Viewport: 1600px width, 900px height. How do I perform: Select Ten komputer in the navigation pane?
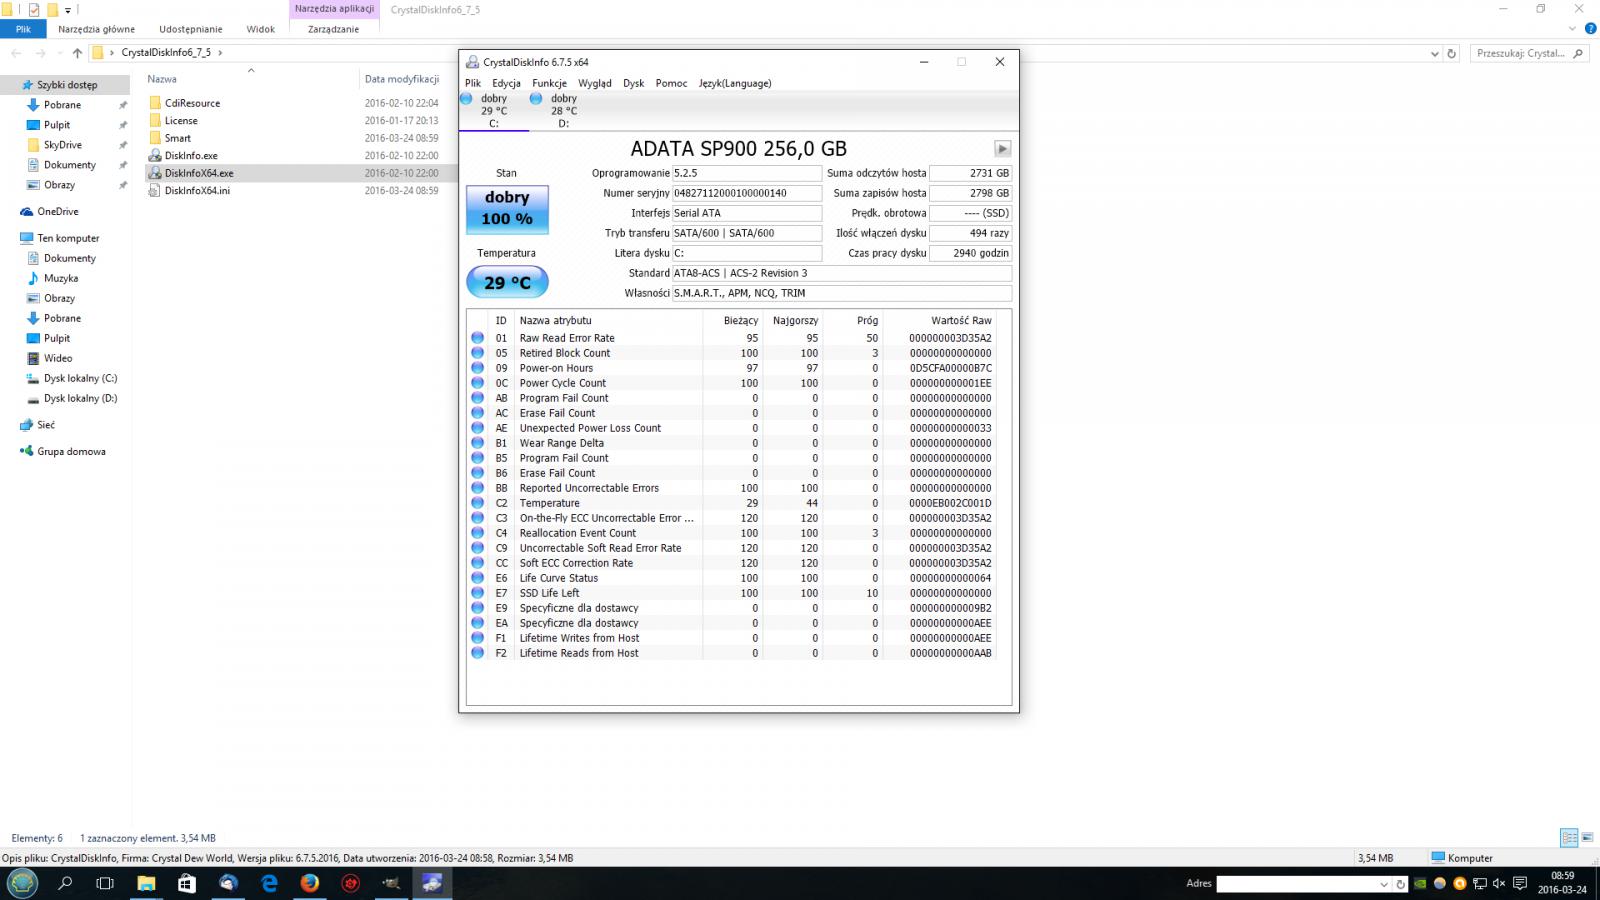[68, 238]
